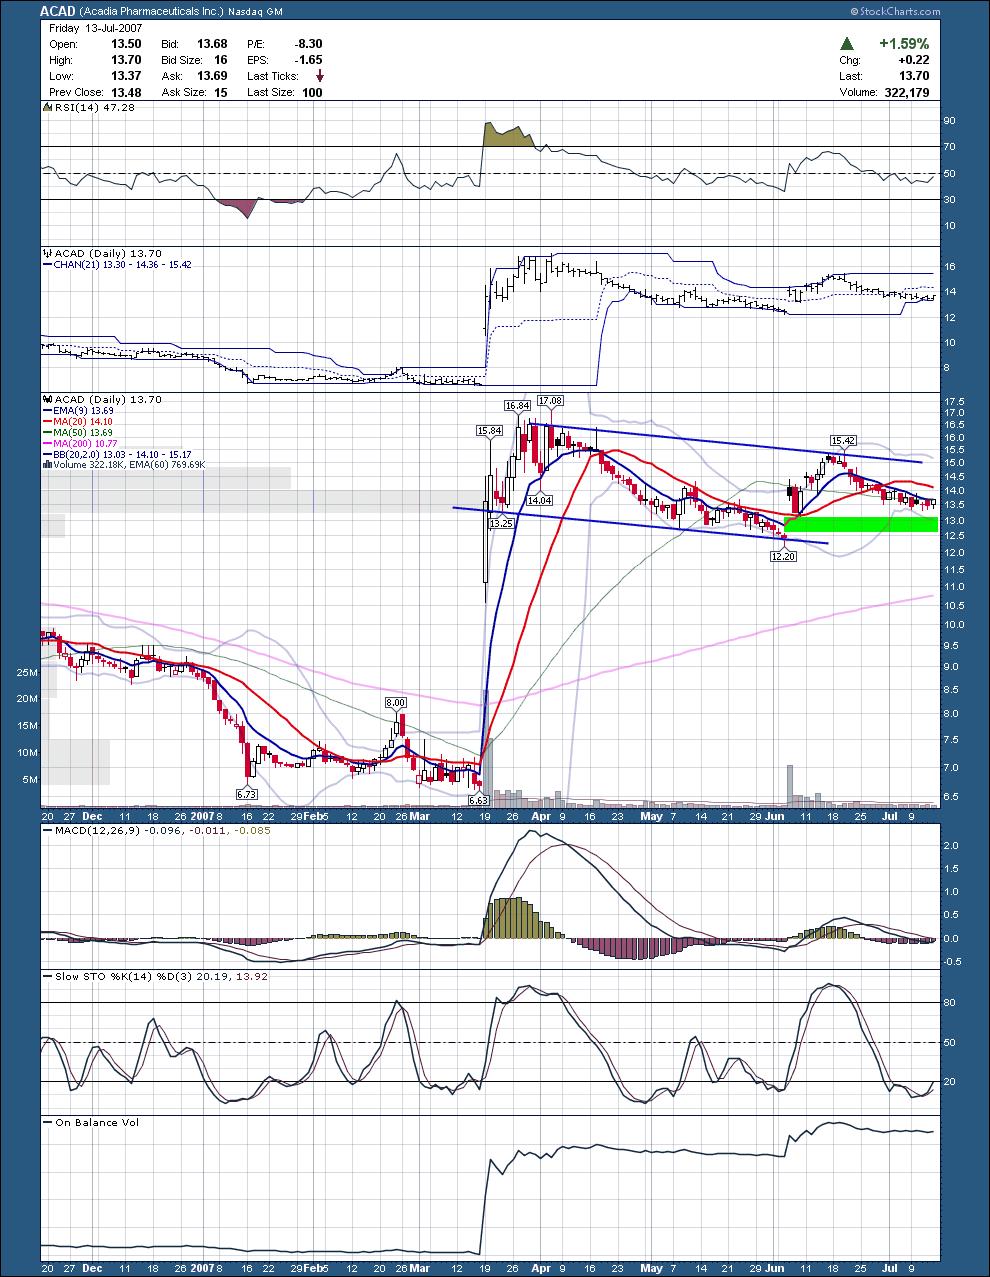Click the +1.59% percent change
Screen dimensions: 990x1277
coord(904,44)
